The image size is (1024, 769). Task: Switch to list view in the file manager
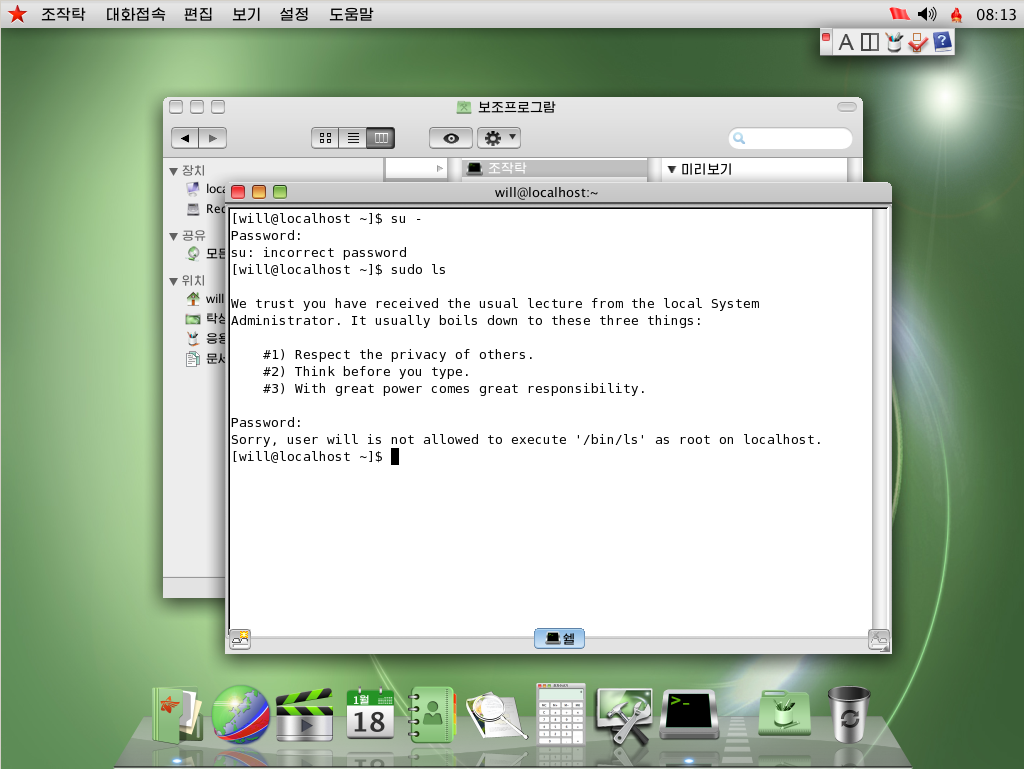click(351, 137)
